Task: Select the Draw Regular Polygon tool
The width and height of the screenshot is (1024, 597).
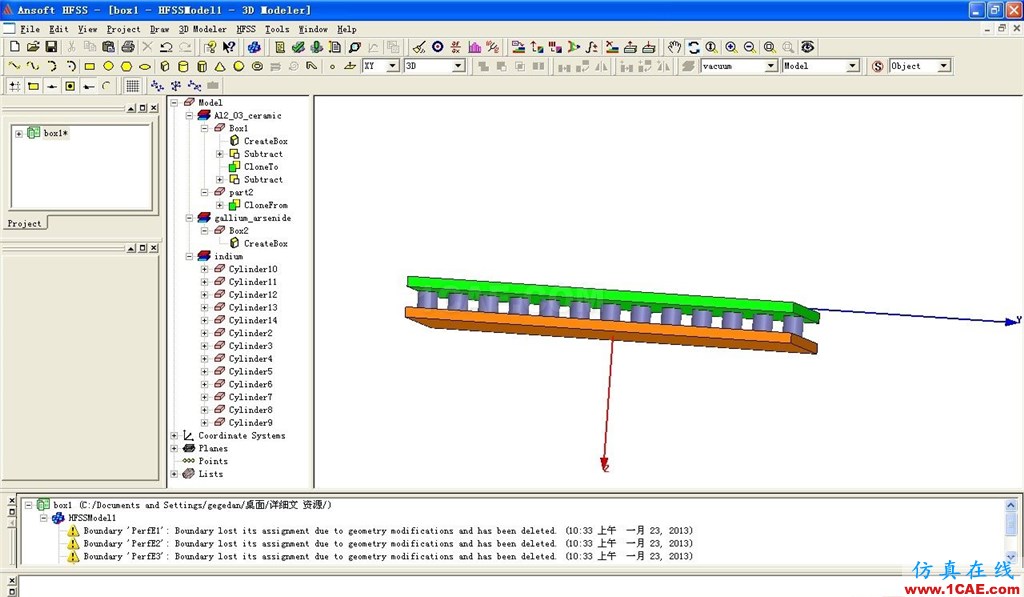Action: point(127,66)
